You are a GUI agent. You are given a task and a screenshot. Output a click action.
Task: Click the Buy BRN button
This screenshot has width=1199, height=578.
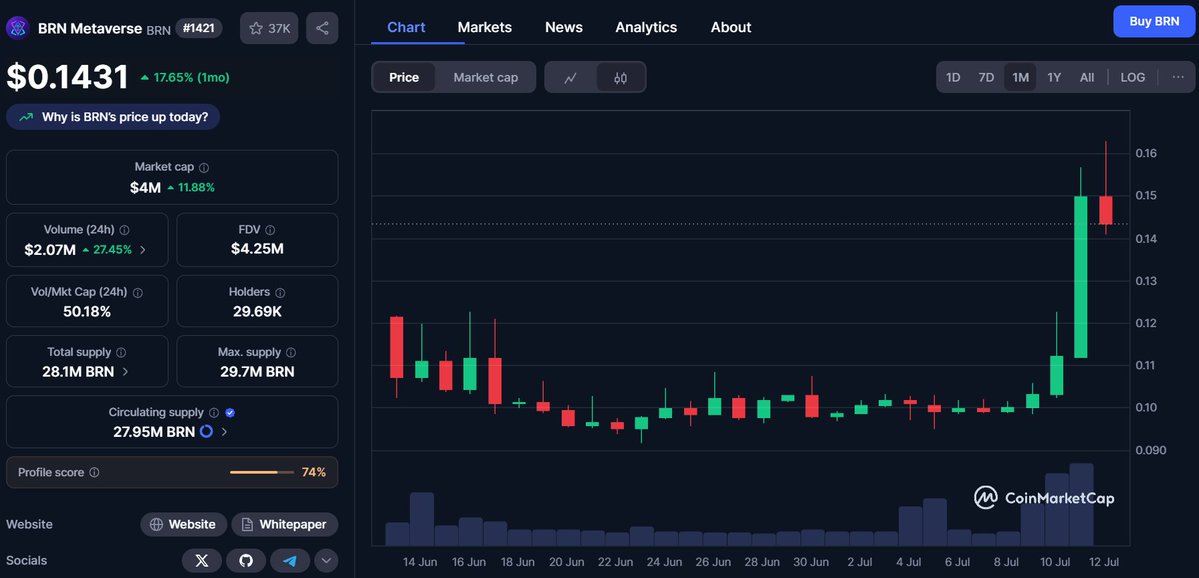coord(1154,21)
